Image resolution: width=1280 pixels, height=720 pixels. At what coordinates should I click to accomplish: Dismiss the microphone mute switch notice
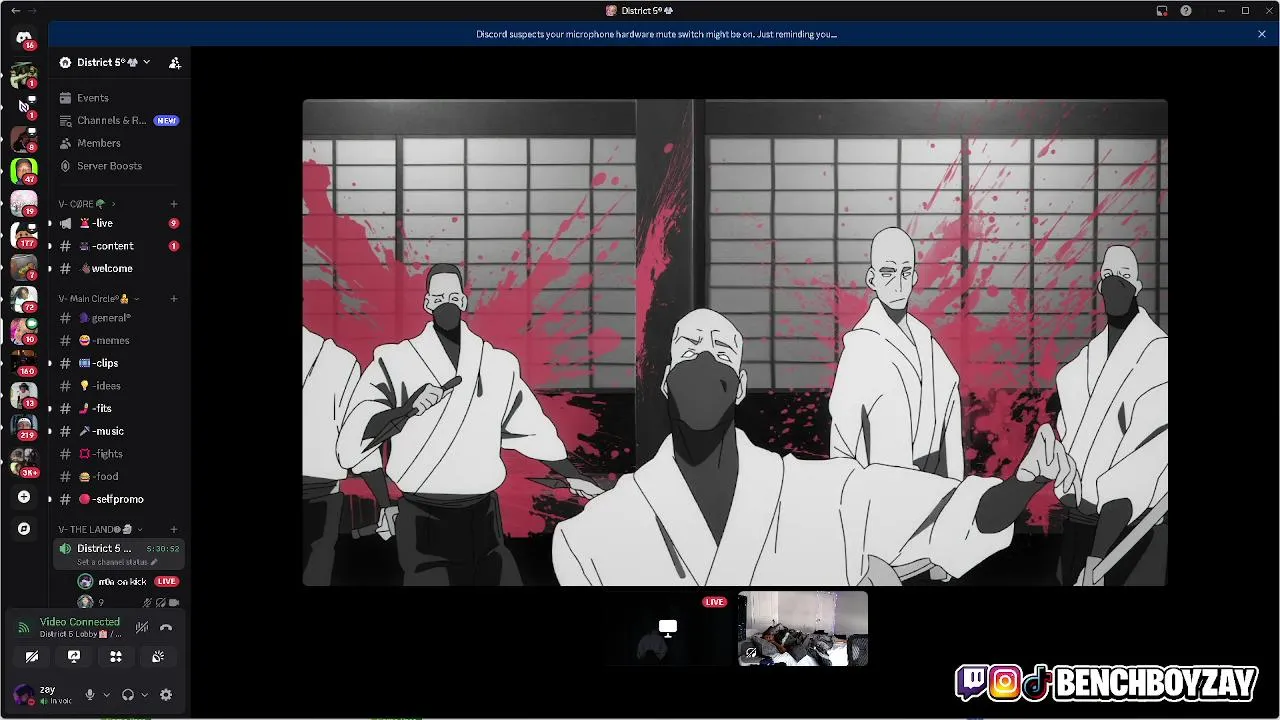tap(1262, 34)
